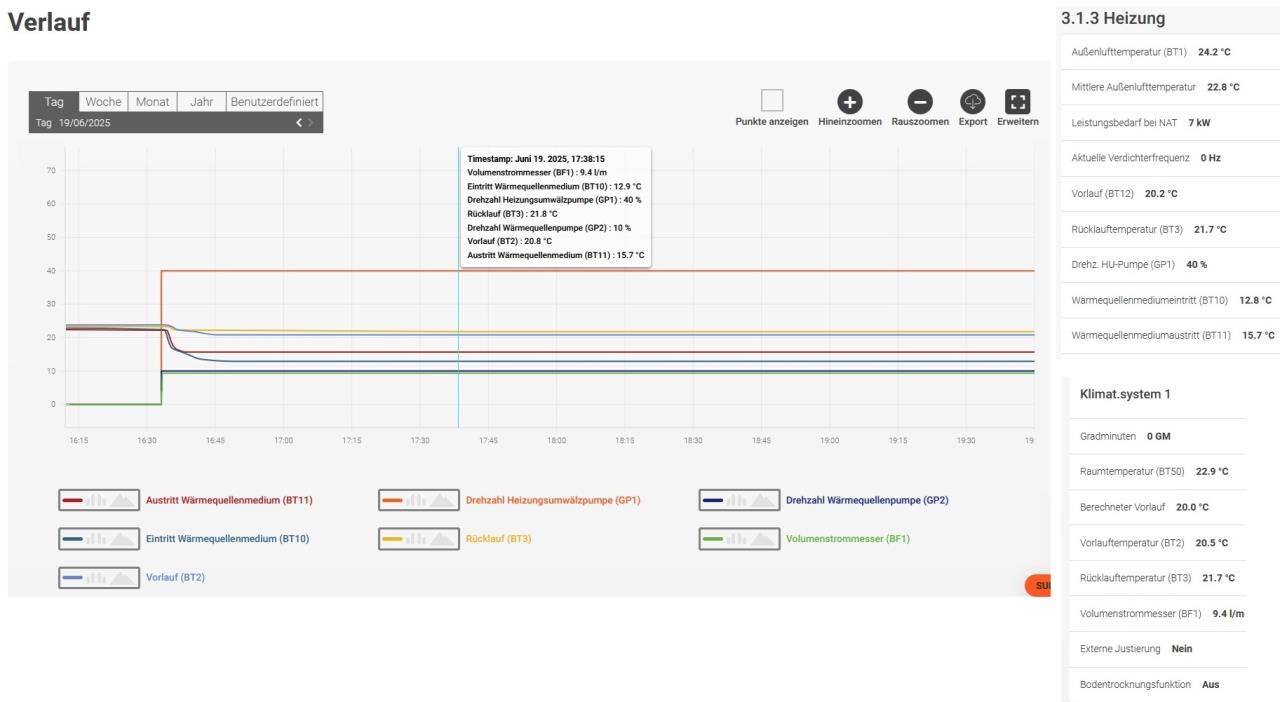Viewport: 1280px width, 702px height.
Task: Click the Erweitern fullscreen icon
Action: coord(1017,101)
